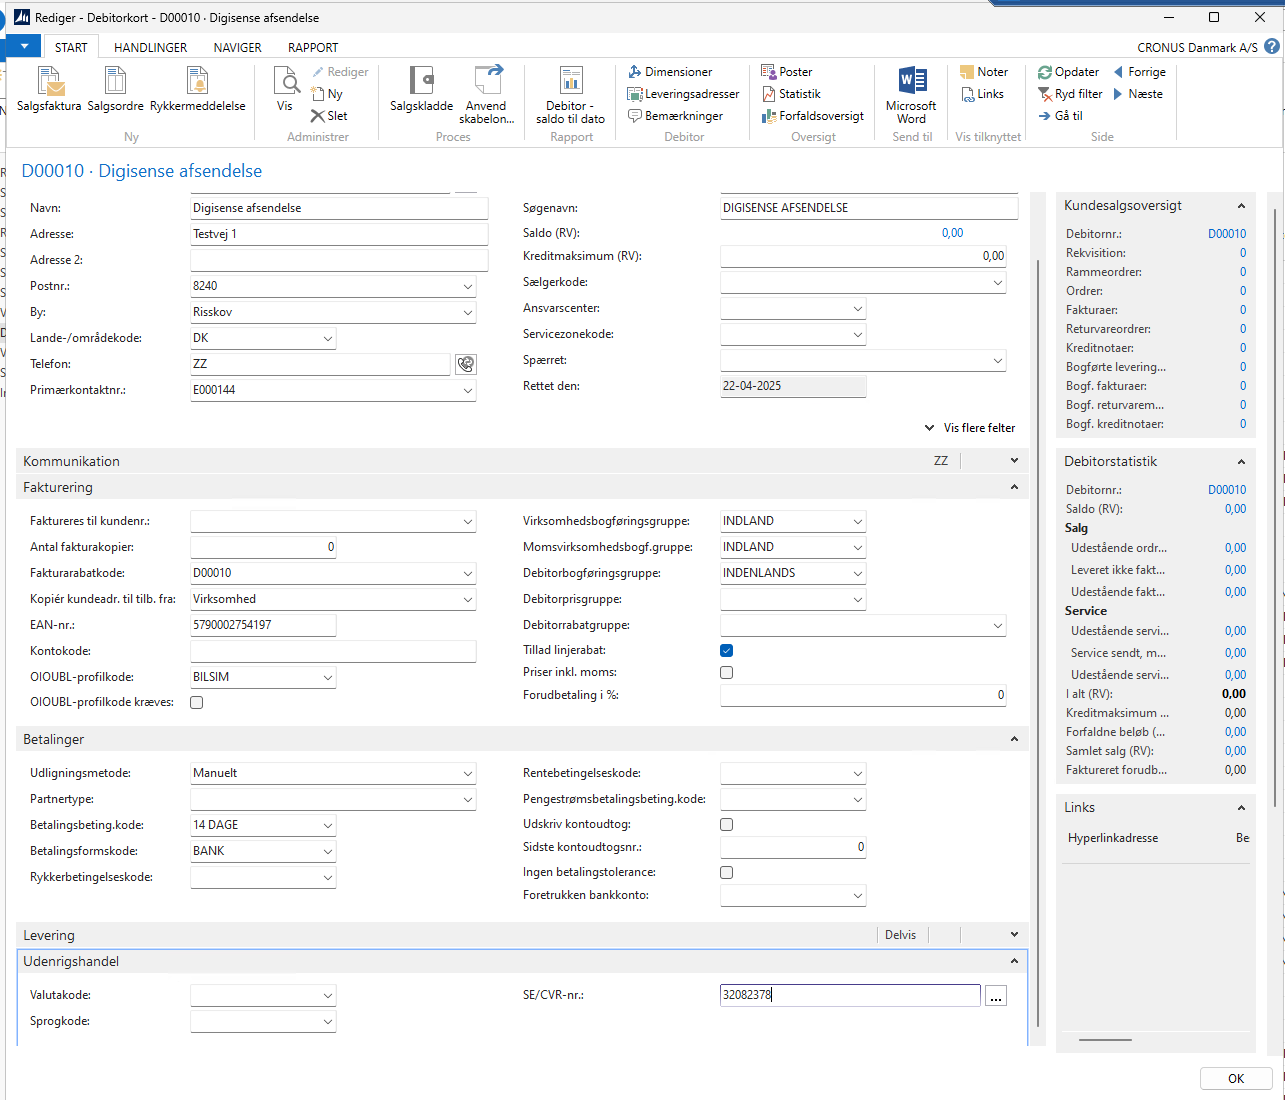Screen dimensions: 1285x1100
Task: Switch to the NAVIGER tab
Action: click(x=237, y=47)
